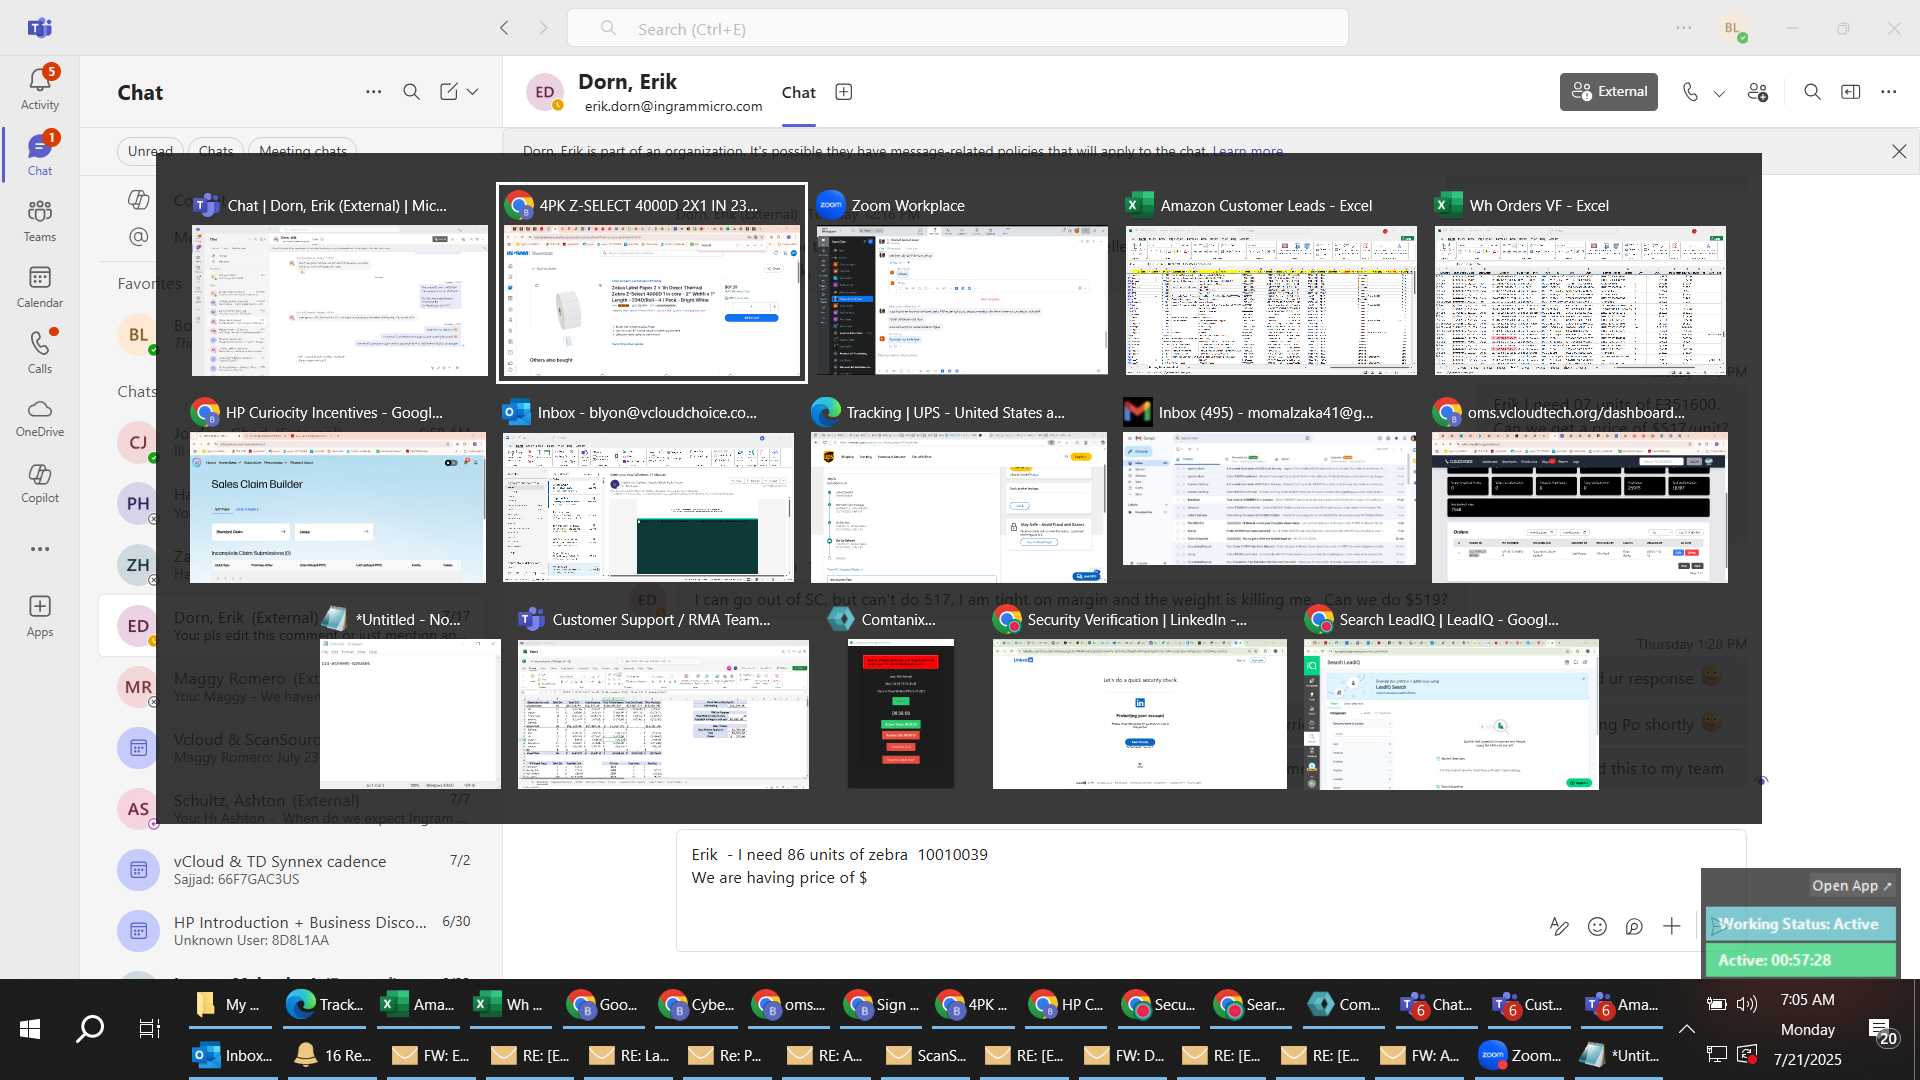Image resolution: width=1920 pixels, height=1080 pixels.
Task: Expand the call options dropdown arrow
Action: [x=1719, y=93]
